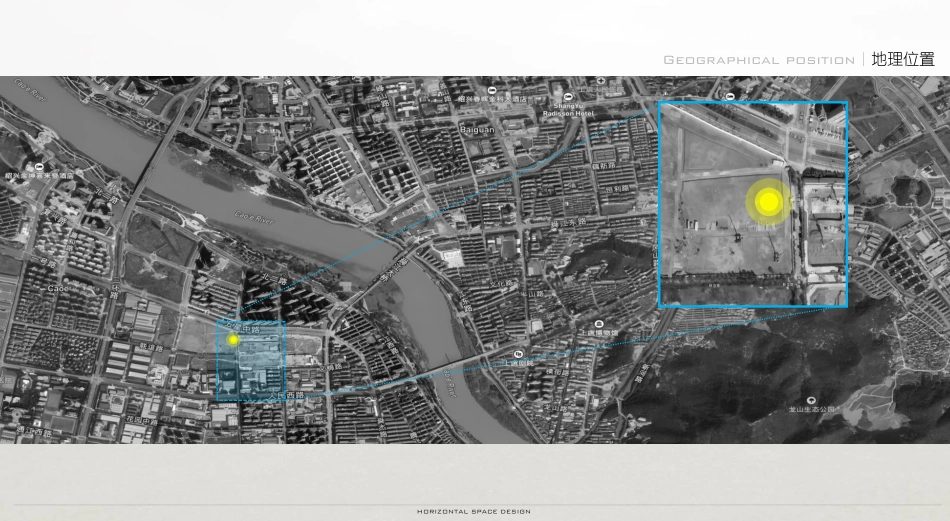The height and width of the screenshot is (521, 950).
Task: Click the Baiguan district label
Action: [476, 130]
